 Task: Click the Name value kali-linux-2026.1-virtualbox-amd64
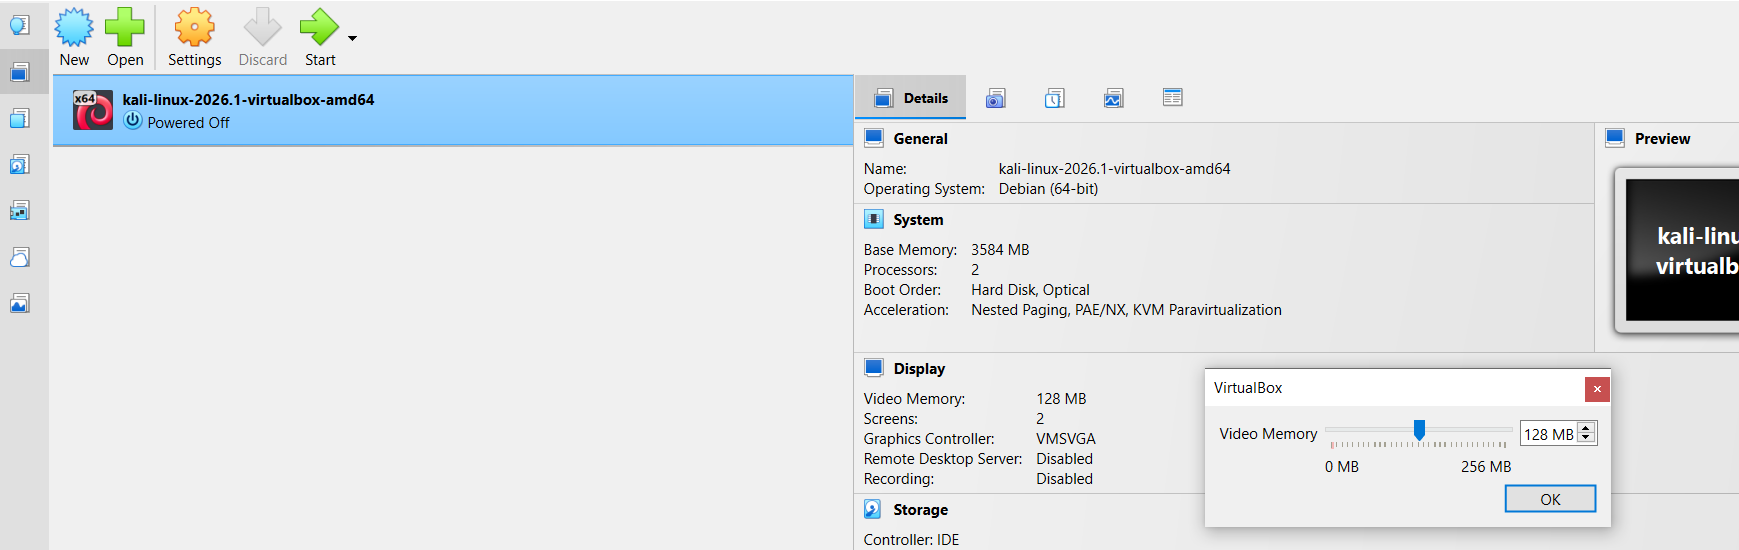[1114, 169]
